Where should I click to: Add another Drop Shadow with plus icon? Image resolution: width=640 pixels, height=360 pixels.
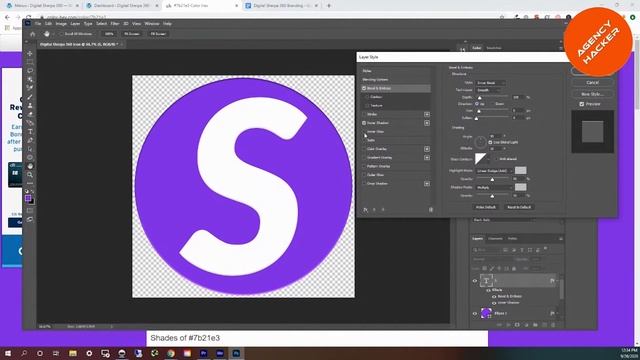[x=427, y=184]
